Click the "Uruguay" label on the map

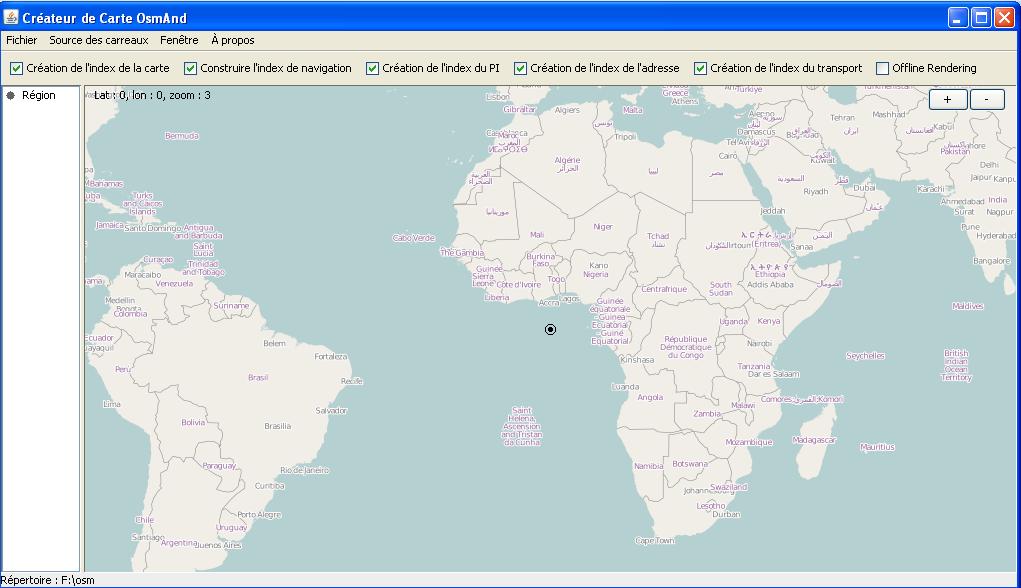[231, 527]
